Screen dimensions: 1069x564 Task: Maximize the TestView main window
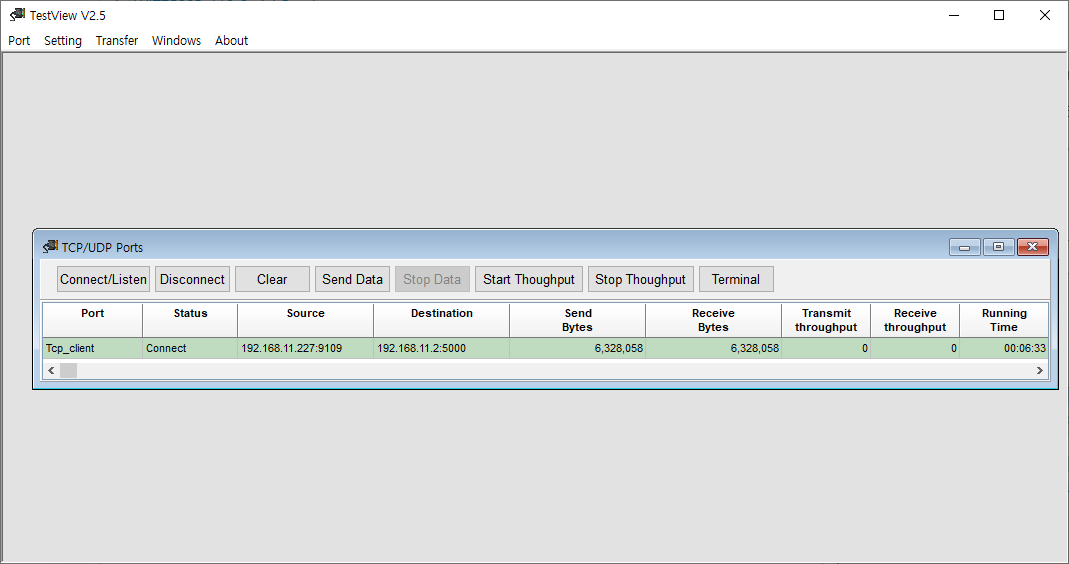click(x=999, y=15)
